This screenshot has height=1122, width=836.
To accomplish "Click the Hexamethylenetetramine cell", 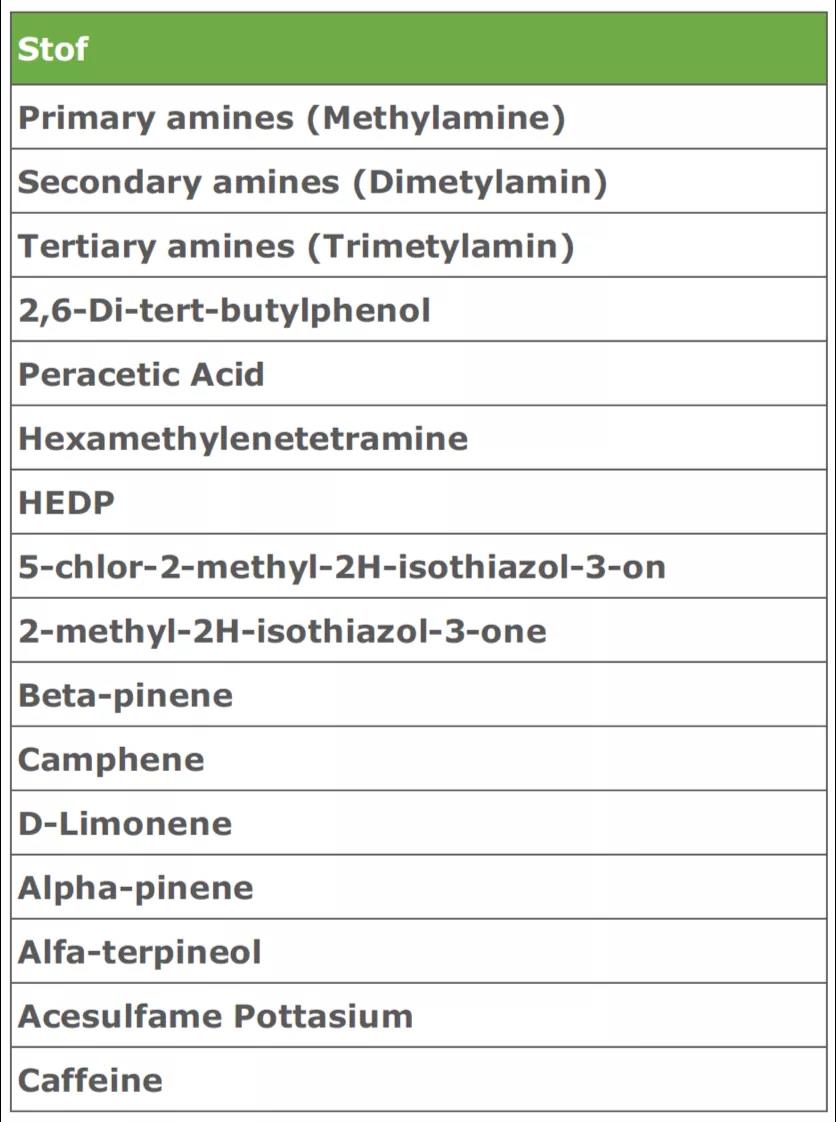I will (244, 439).
